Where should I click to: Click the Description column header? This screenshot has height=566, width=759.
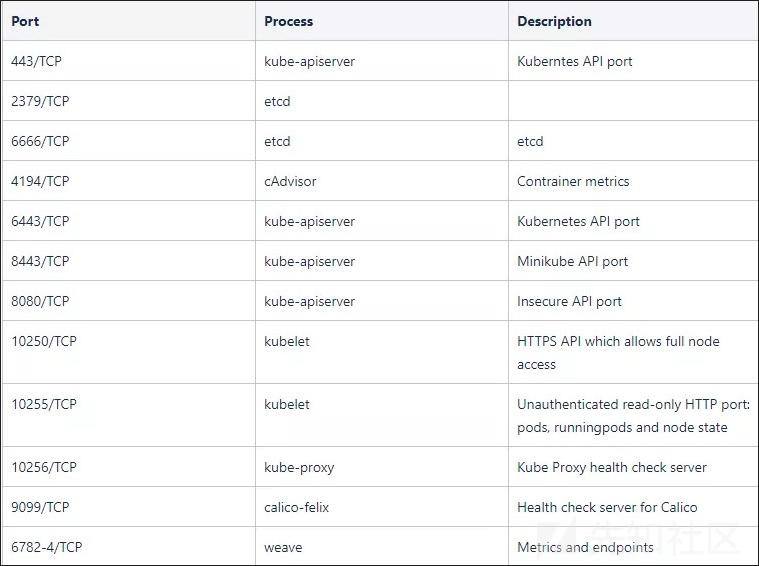554,21
